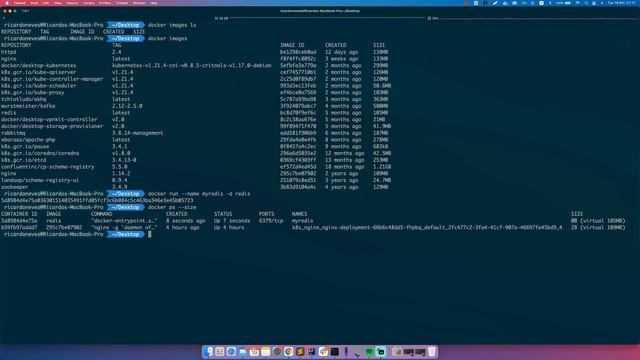Open Calendar from the dock
The width and height of the screenshot is (640, 360).
[x=254, y=351]
